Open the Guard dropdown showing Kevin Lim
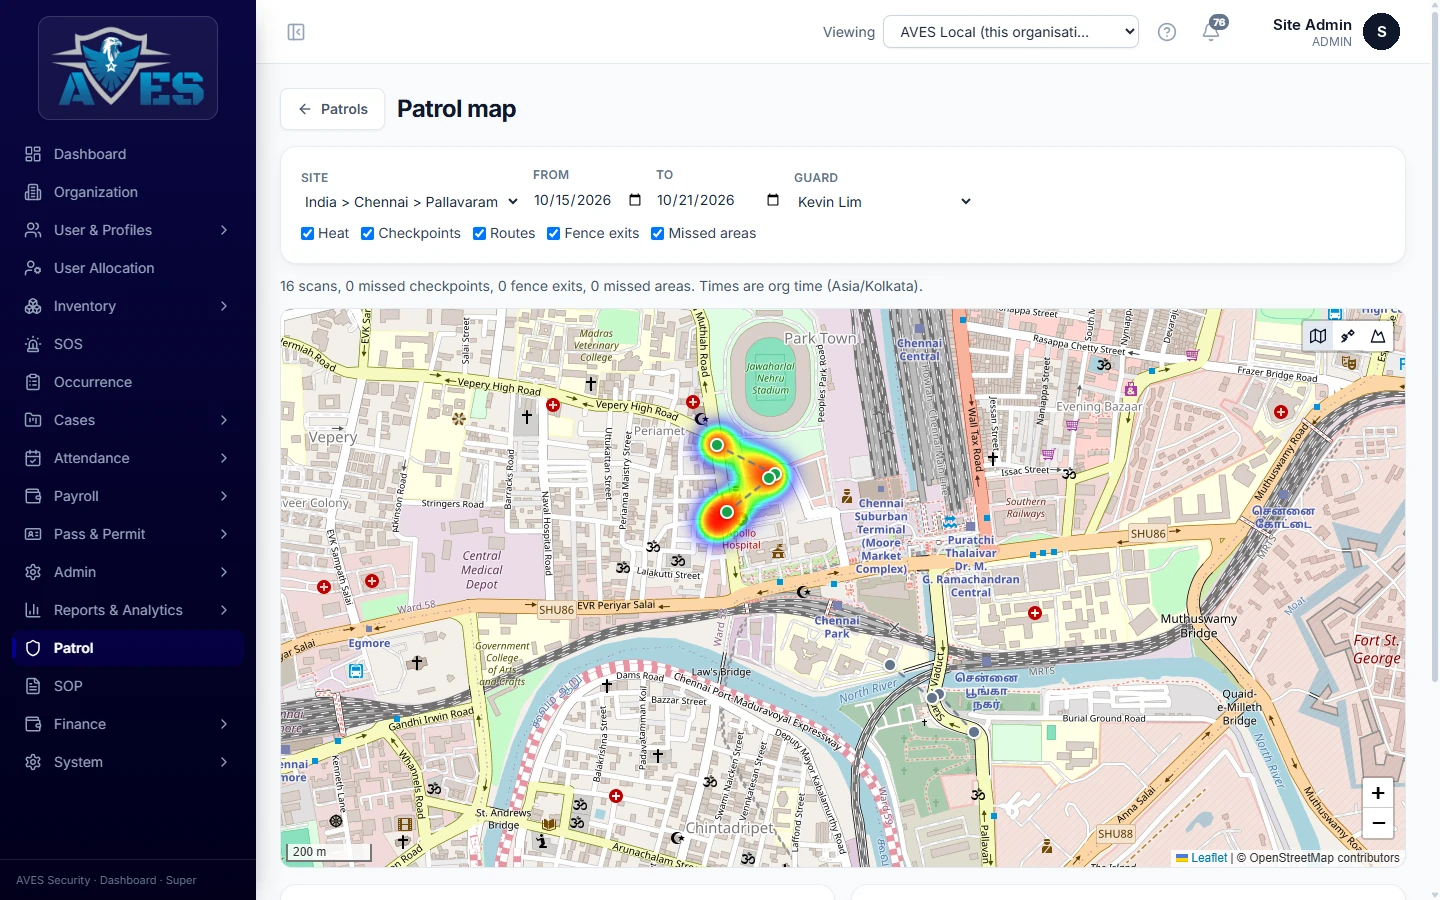 pyautogui.click(x=884, y=202)
